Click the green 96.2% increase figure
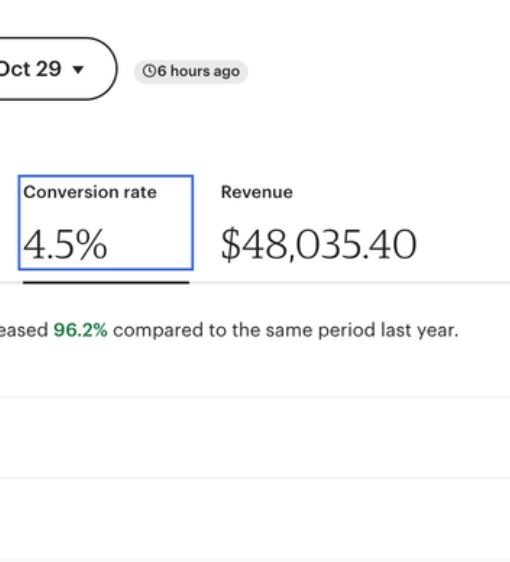 [80, 330]
